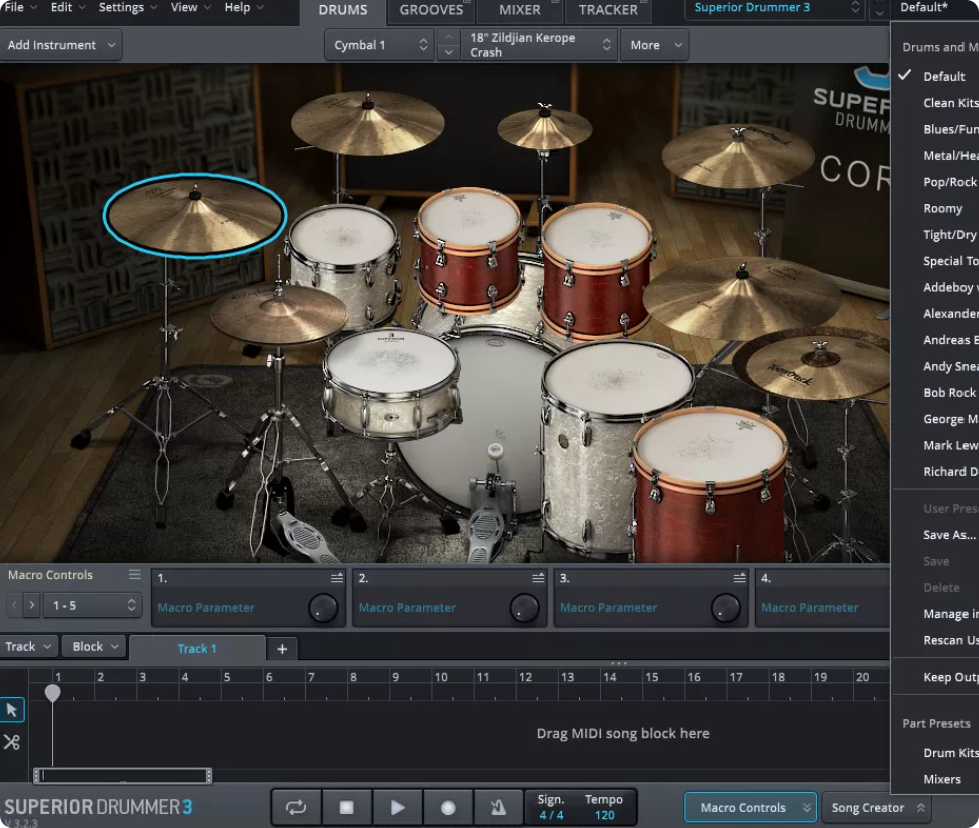Viewport: 979px width, 828px height.
Task: Click the stop button in transport
Action: 347,807
